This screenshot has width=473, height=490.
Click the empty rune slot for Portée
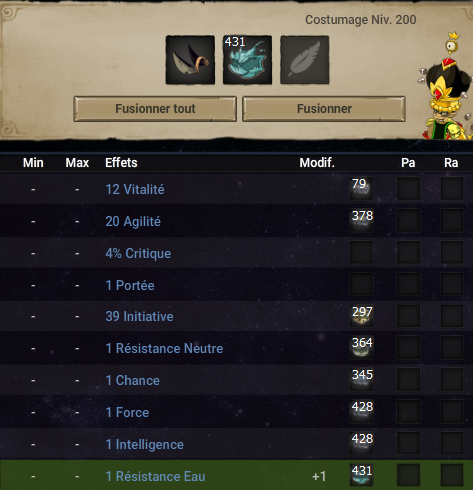click(x=361, y=284)
